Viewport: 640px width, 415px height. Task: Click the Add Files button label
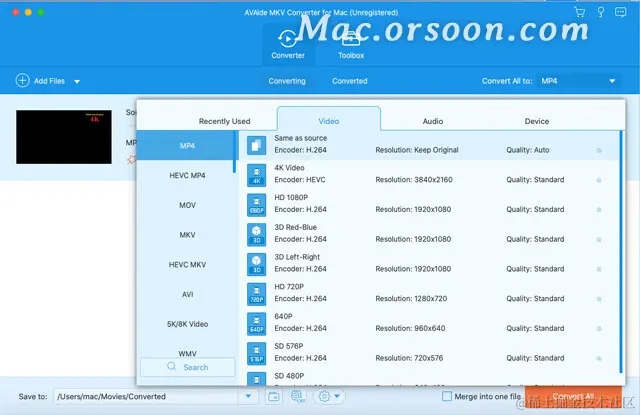point(49,81)
